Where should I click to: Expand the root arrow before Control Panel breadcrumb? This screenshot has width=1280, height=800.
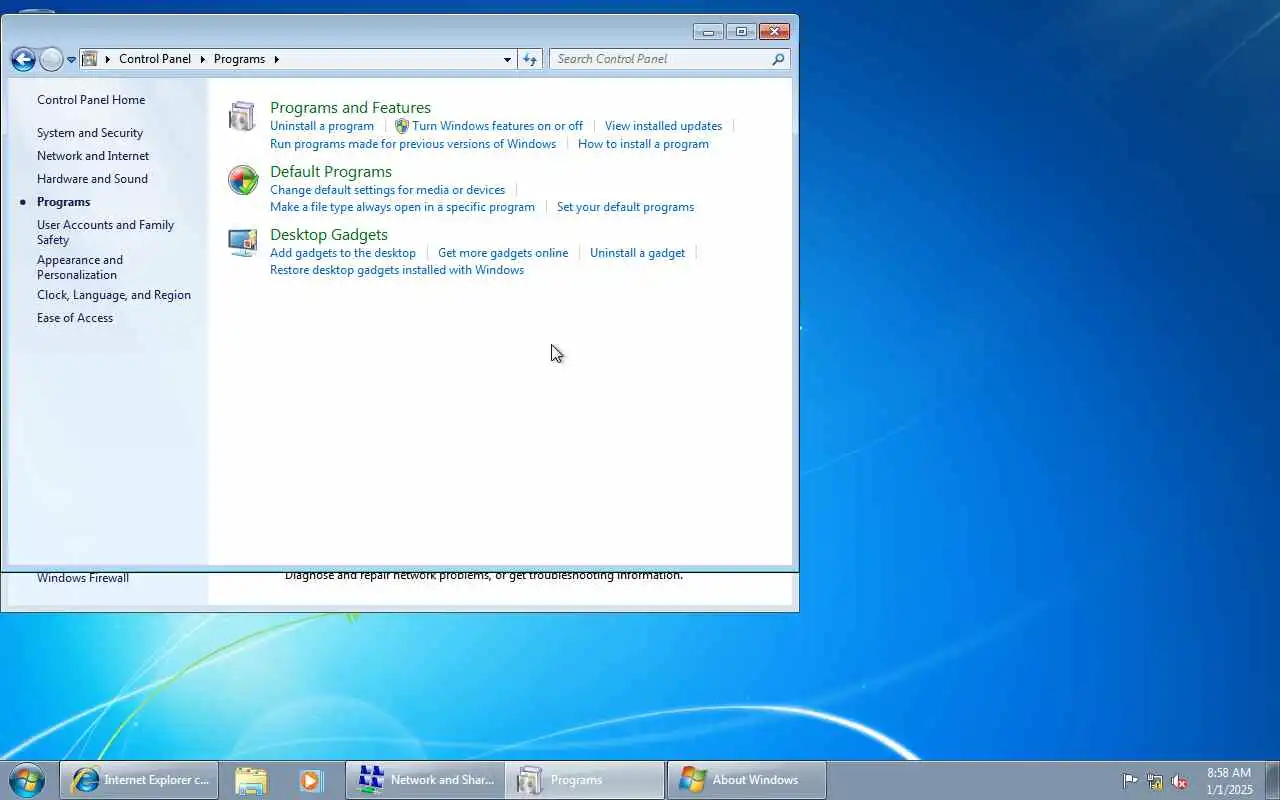click(x=108, y=59)
